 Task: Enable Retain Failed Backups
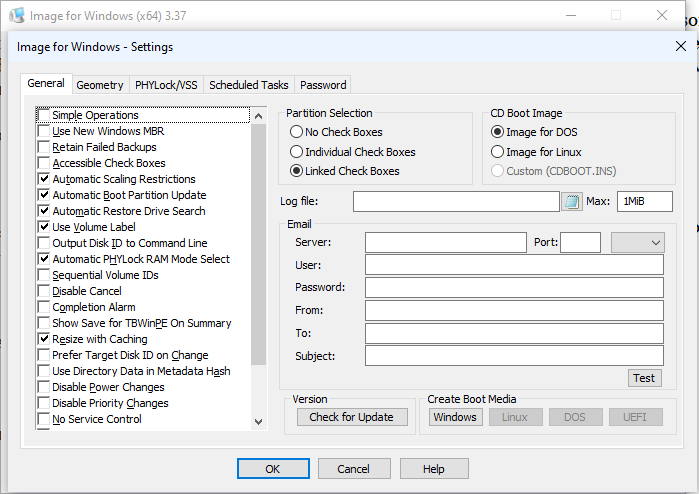click(44, 147)
